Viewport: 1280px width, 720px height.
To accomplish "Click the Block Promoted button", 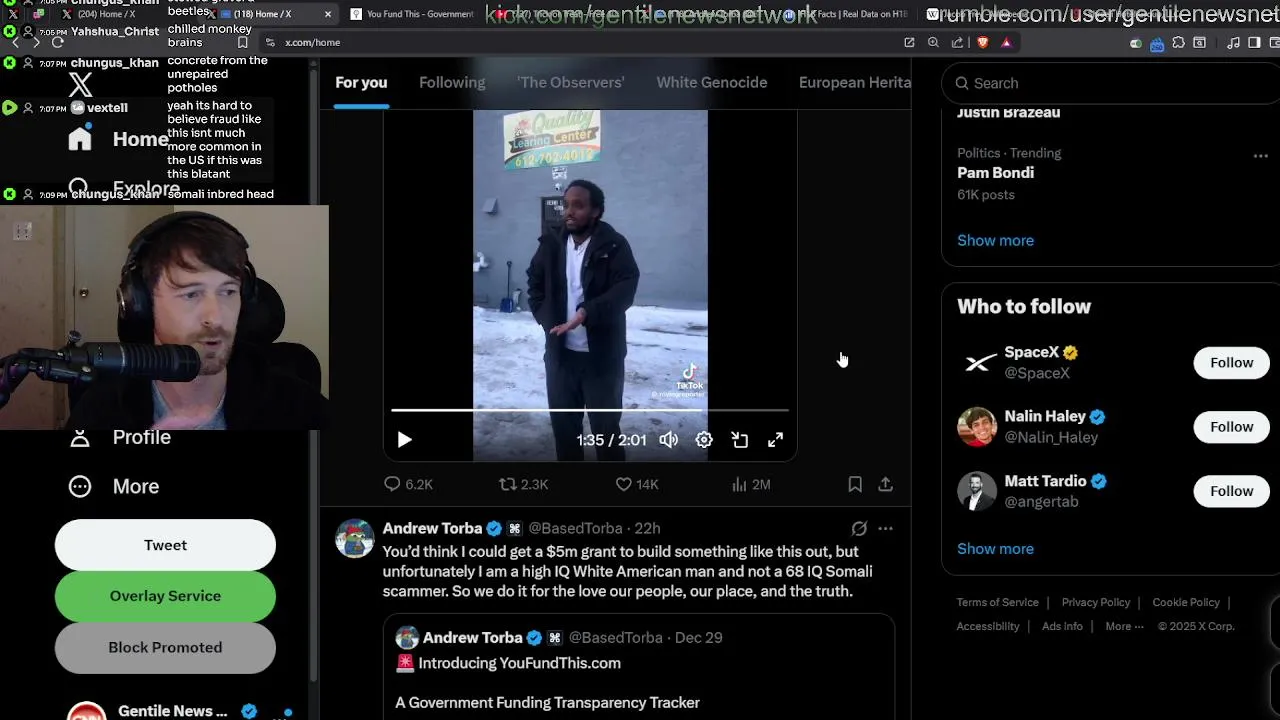I will 165,647.
